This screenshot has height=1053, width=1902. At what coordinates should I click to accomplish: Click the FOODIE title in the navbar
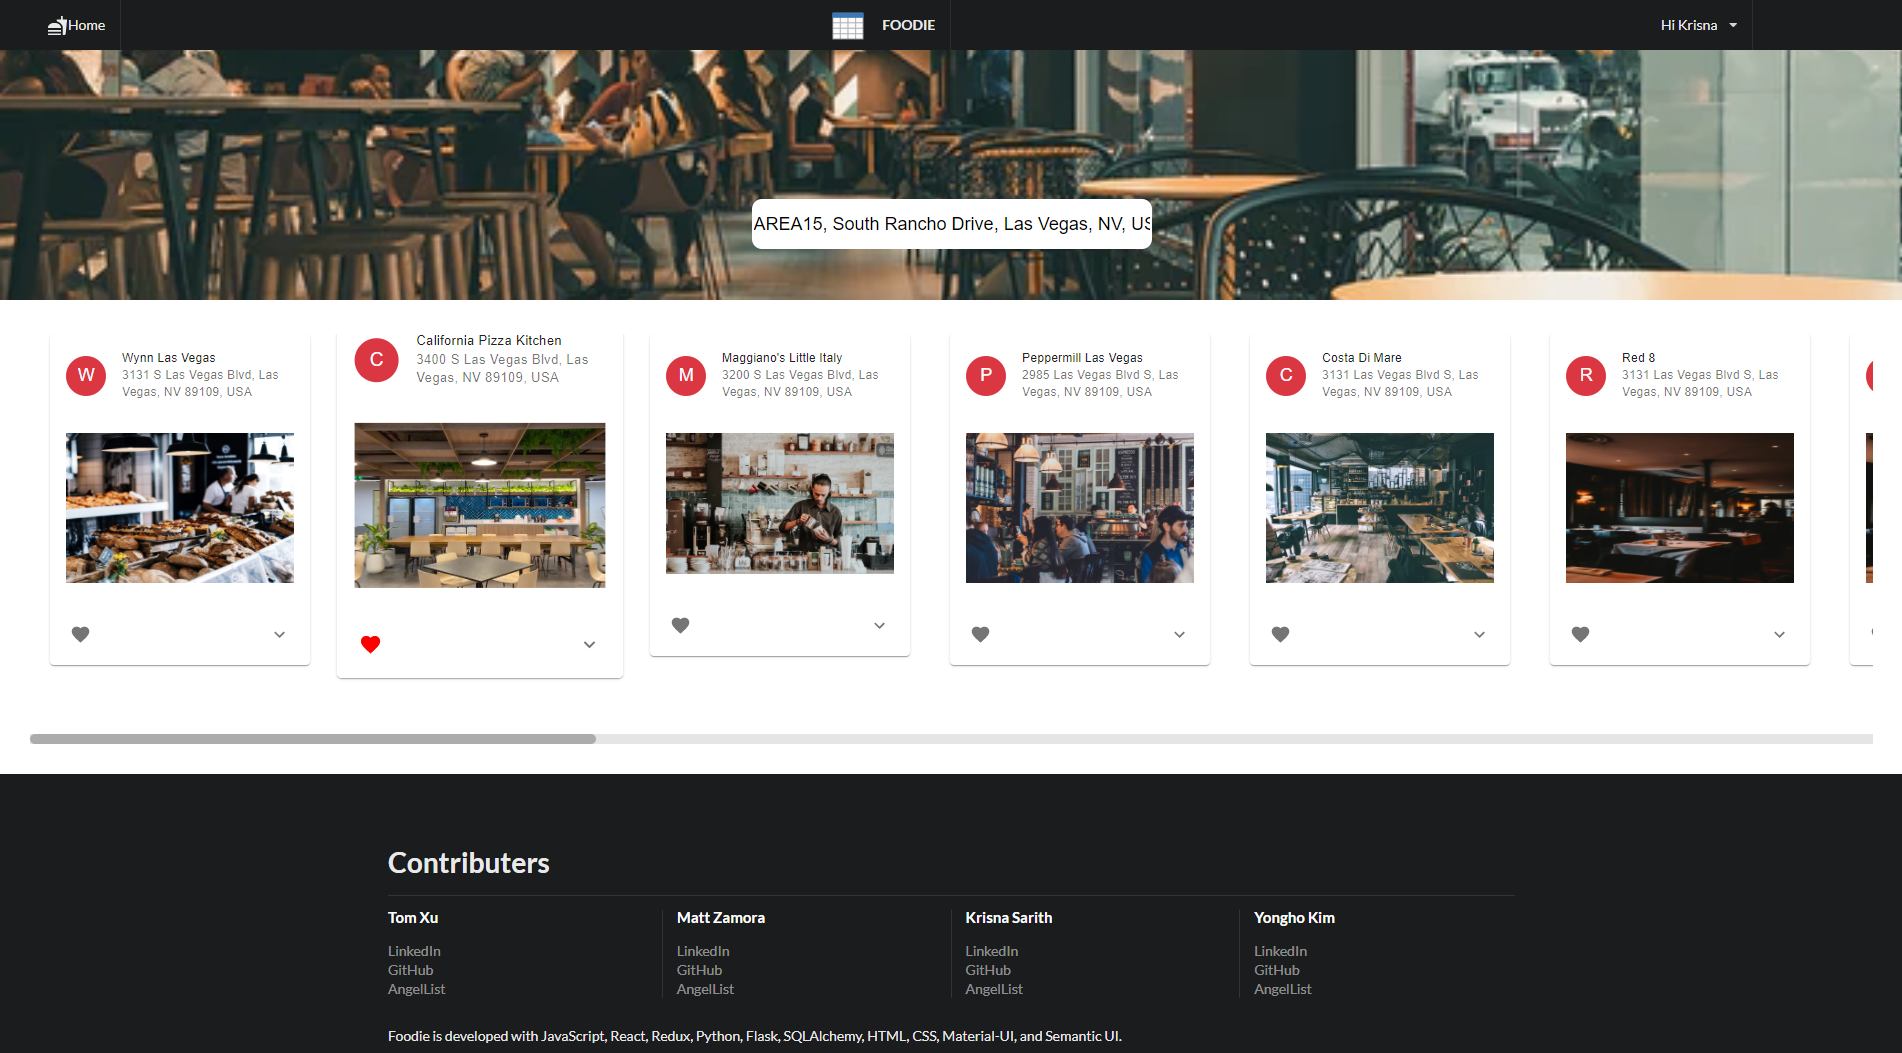[908, 26]
